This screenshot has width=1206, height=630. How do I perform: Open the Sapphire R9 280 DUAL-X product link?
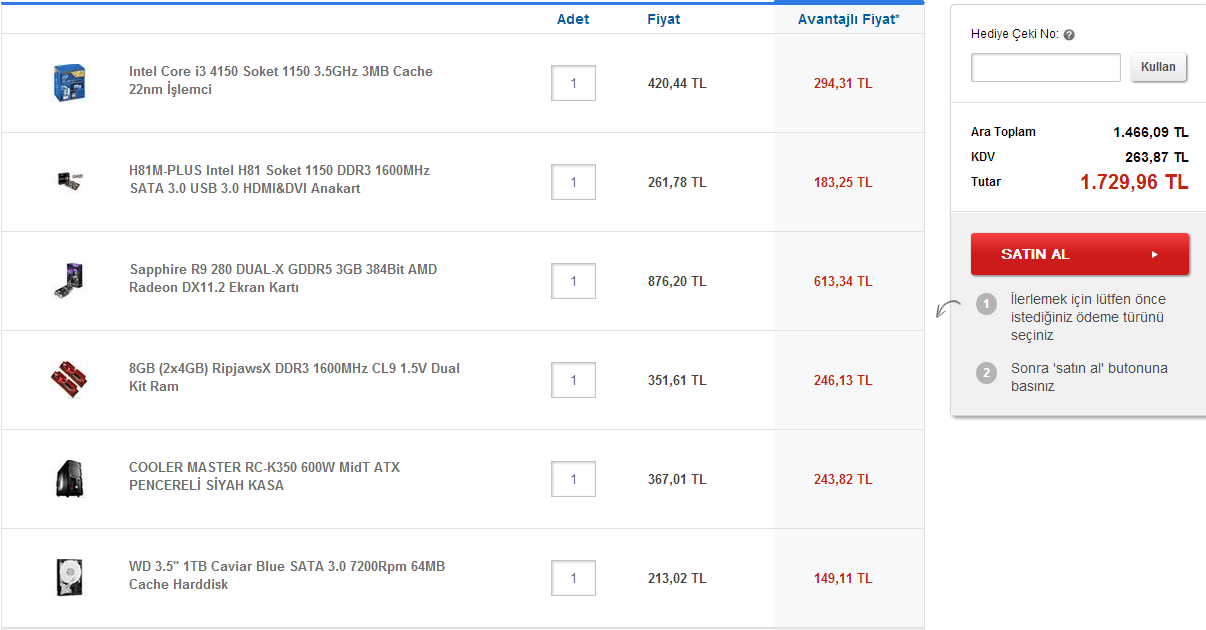[283, 278]
